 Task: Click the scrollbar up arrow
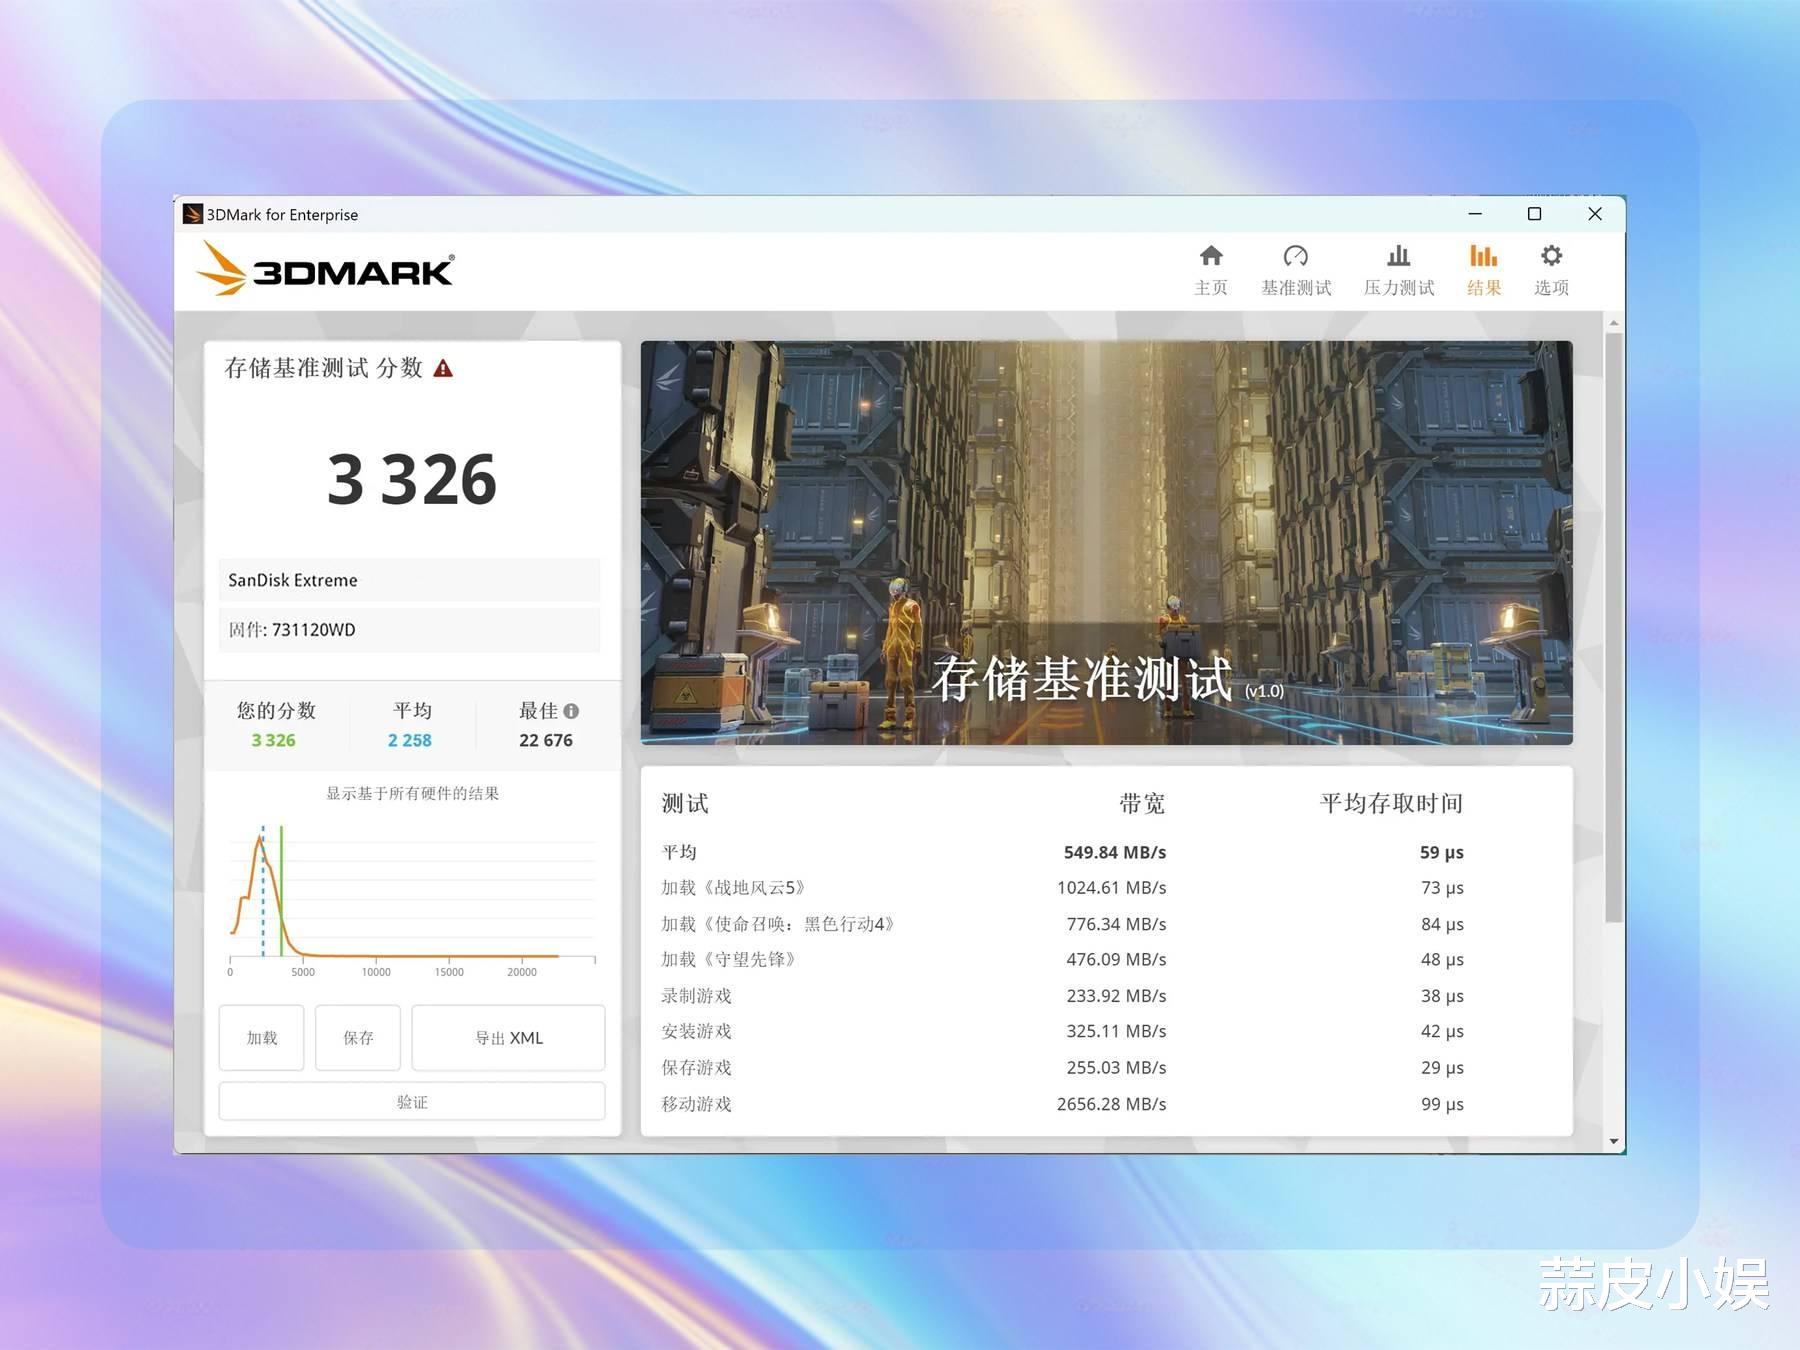tap(1613, 323)
